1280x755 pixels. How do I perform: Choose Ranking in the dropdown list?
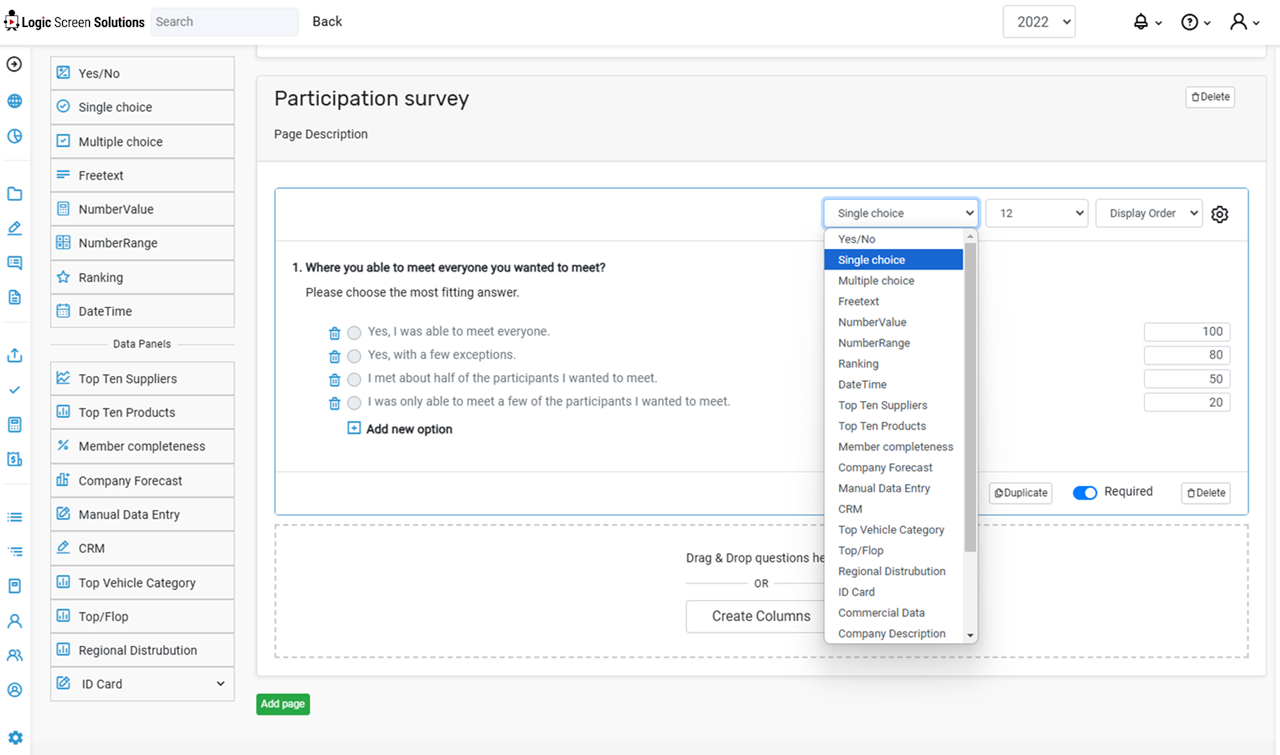(x=894, y=364)
